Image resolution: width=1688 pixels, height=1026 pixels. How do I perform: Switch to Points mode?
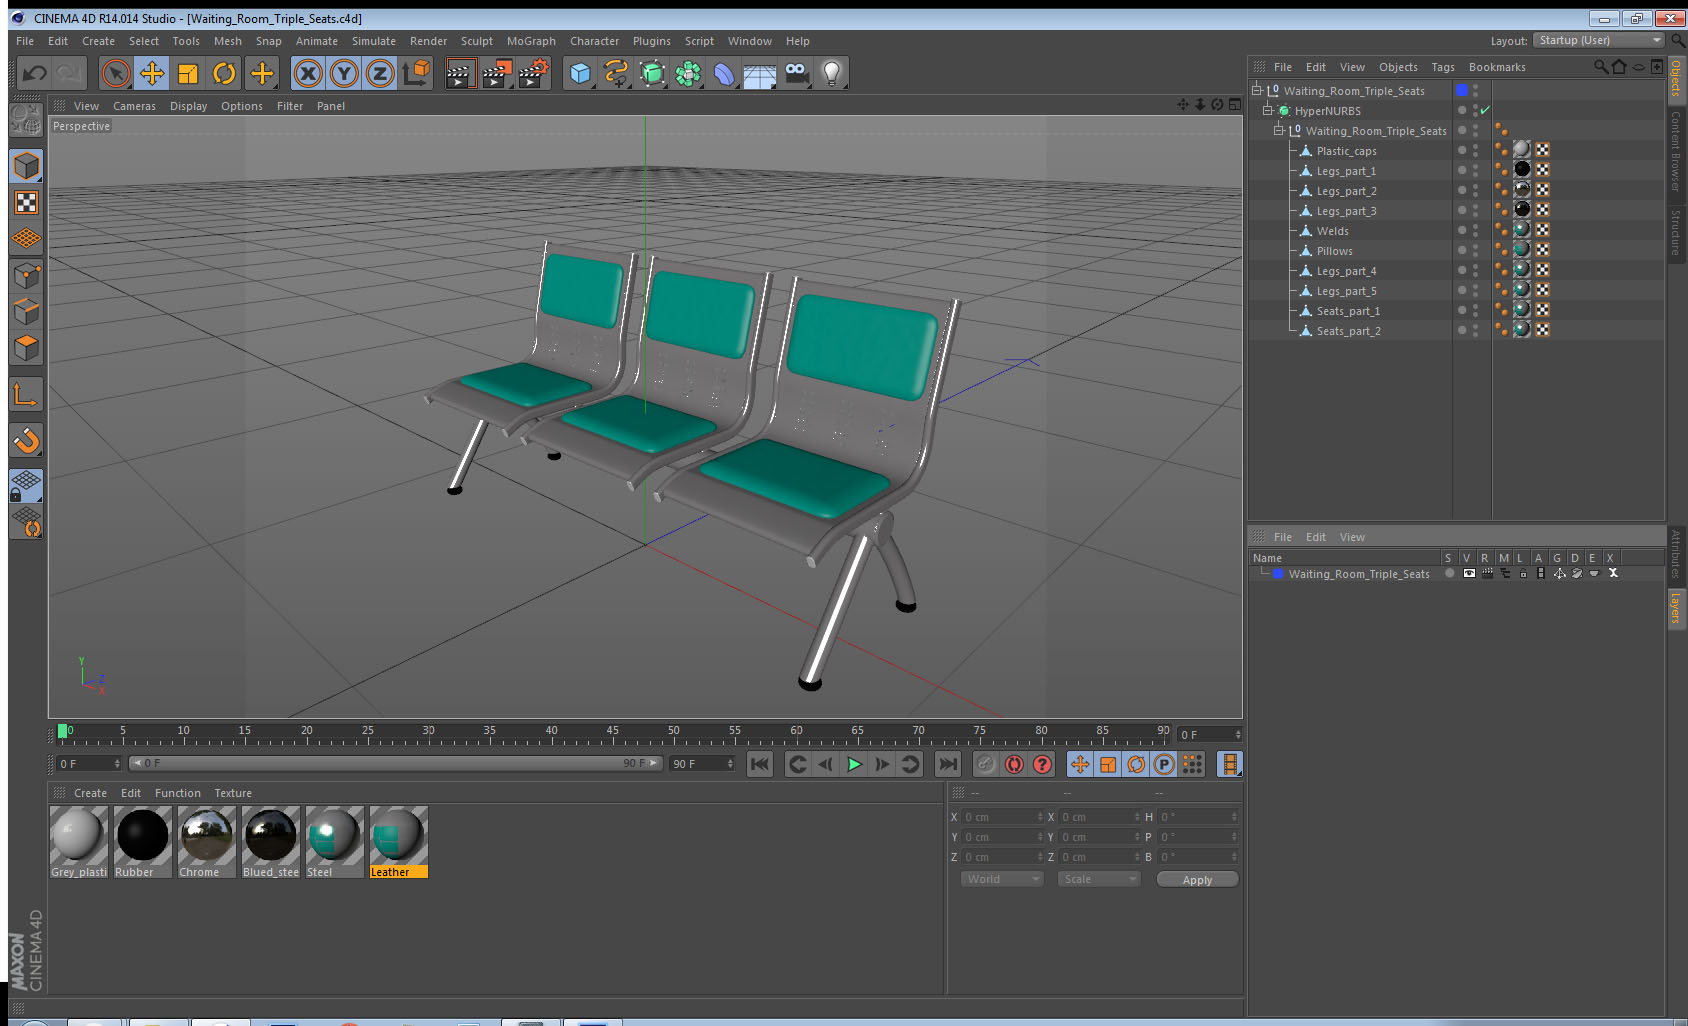coord(26,275)
